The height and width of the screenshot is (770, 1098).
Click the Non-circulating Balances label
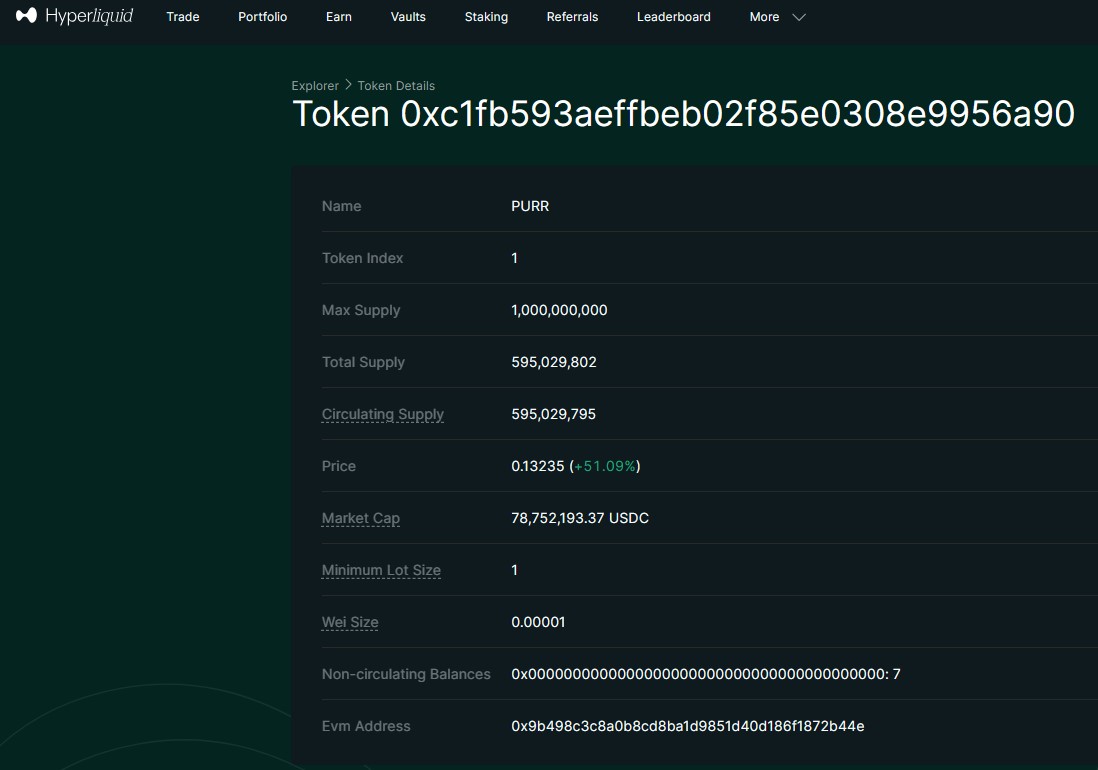click(406, 674)
